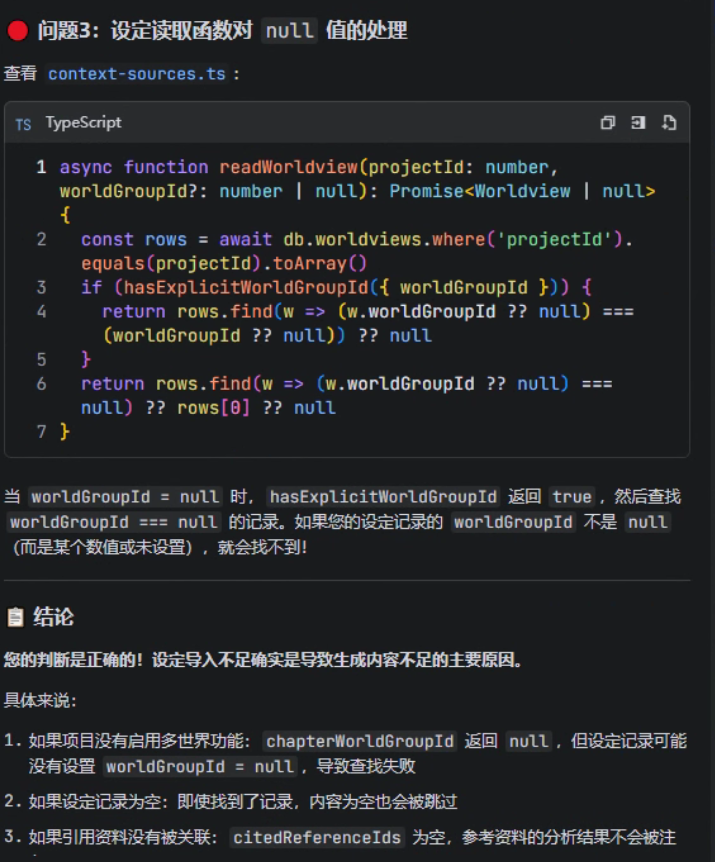Image resolution: width=715 pixels, height=862 pixels.
Task: Click line number 6 in the code
Action: point(41,384)
